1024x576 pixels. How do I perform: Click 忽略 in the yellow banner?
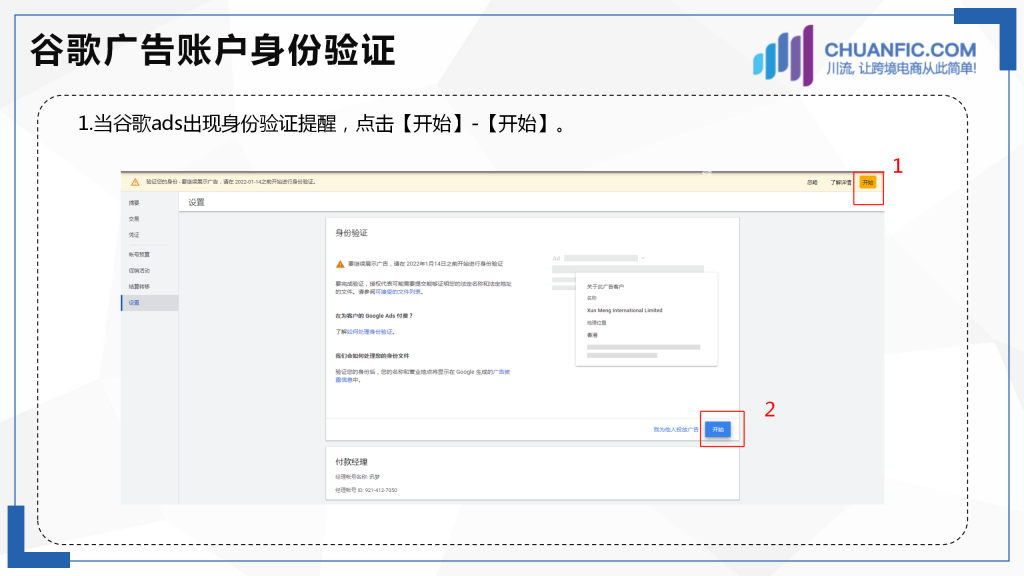pos(812,182)
